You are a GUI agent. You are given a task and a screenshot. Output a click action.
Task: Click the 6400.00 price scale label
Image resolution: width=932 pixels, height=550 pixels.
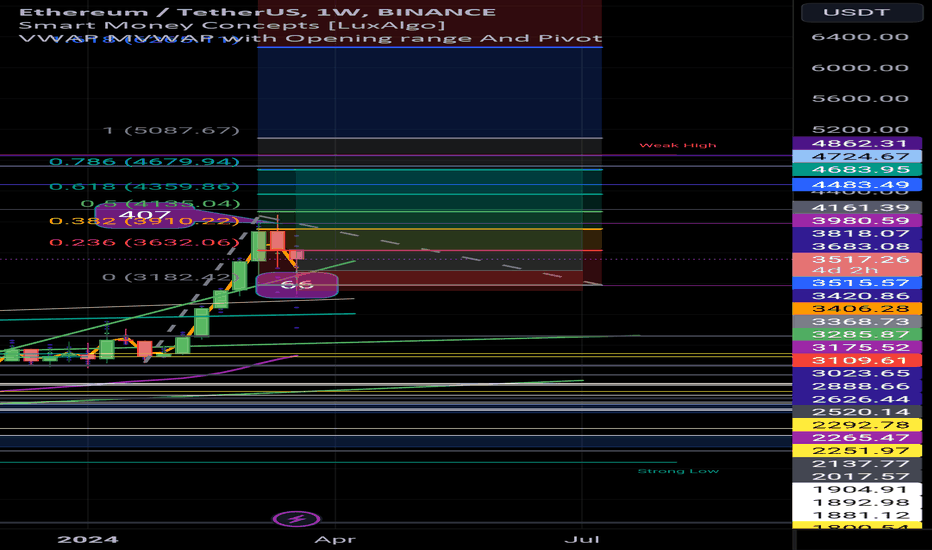coord(860,37)
